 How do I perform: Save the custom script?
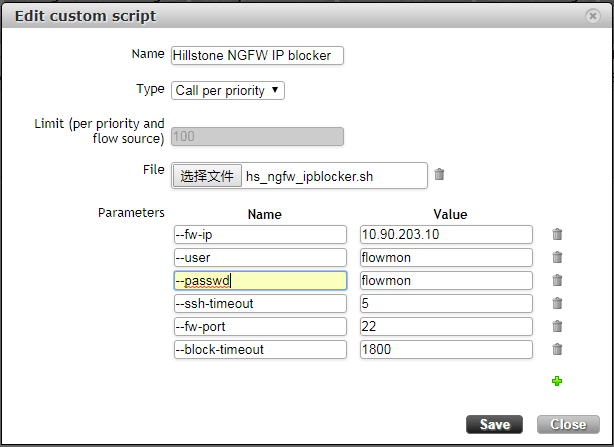[x=494, y=424]
